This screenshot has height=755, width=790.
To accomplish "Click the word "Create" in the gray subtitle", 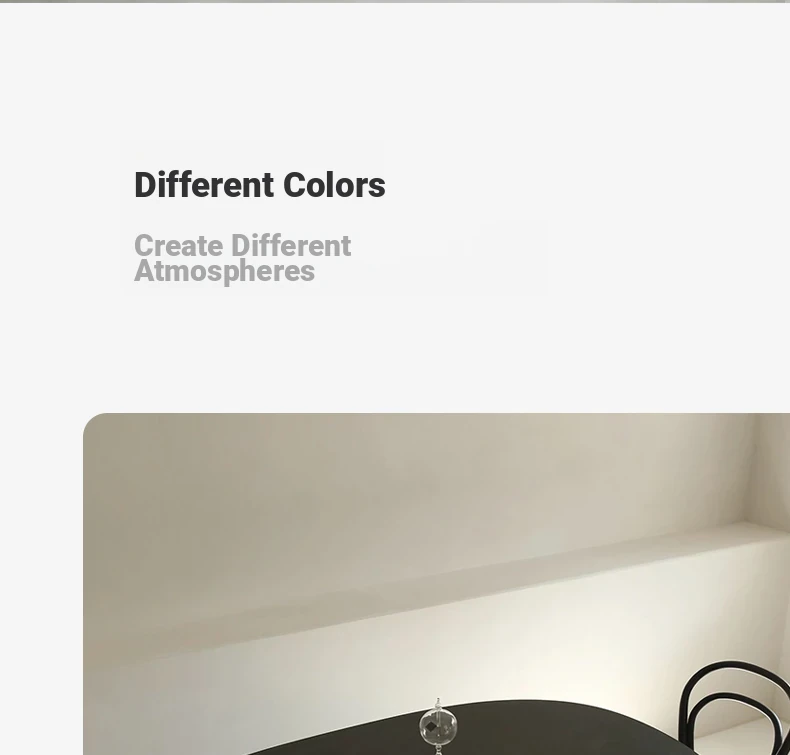I will click(178, 246).
